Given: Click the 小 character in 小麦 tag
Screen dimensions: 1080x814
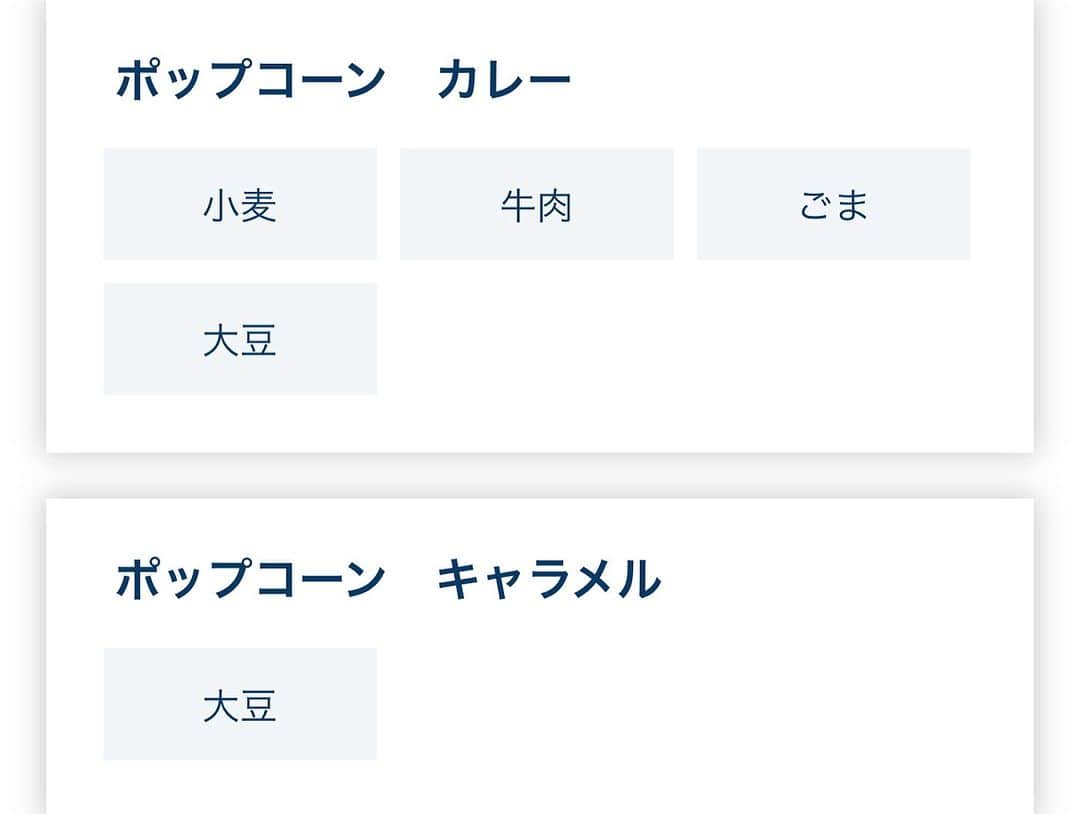Looking at the screenshot, I should pyautogui.click(x=222, y=205).
